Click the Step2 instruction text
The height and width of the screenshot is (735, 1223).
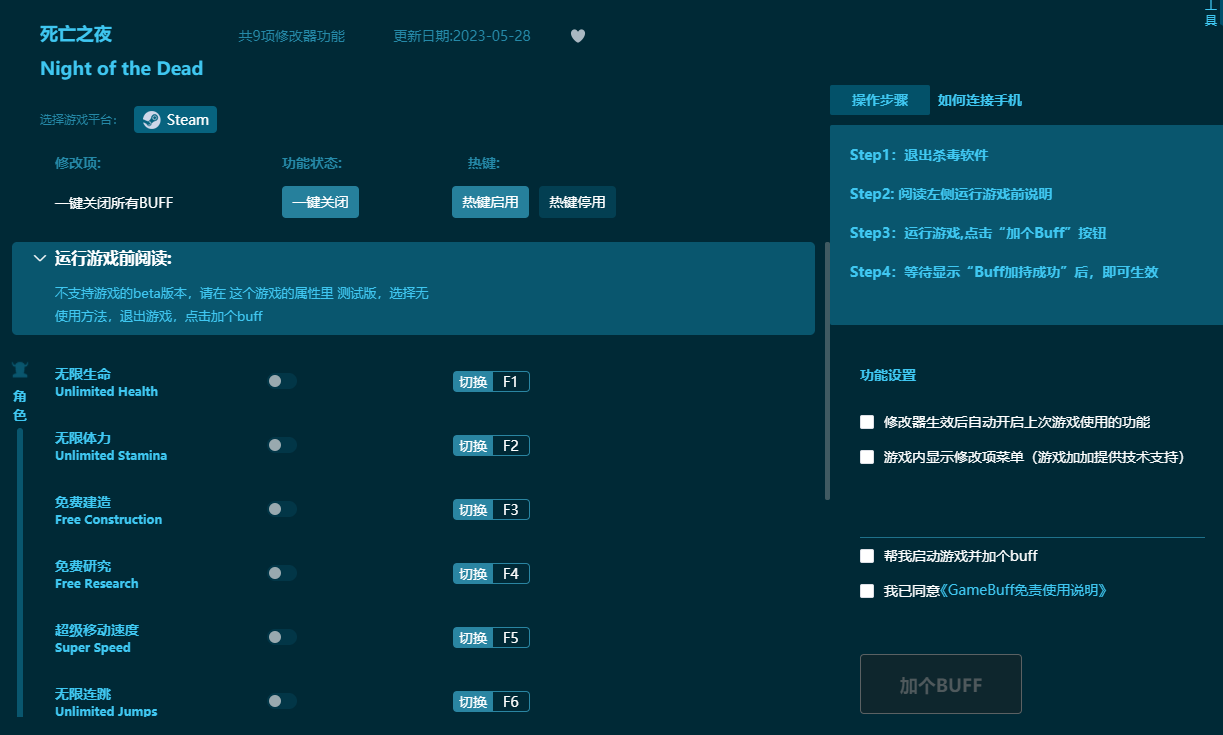tap(951, 194)
